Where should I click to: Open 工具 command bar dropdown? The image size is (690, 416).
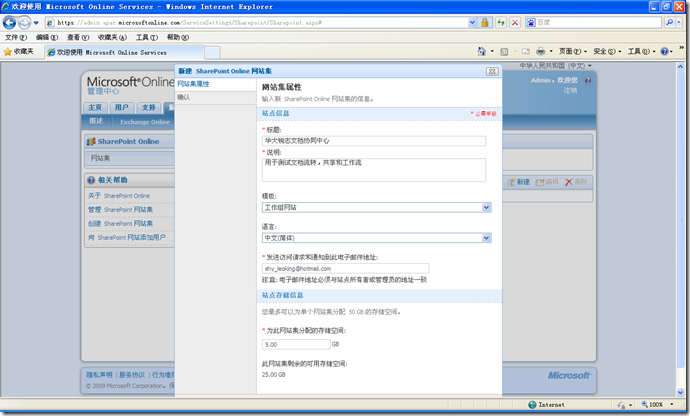642,52
